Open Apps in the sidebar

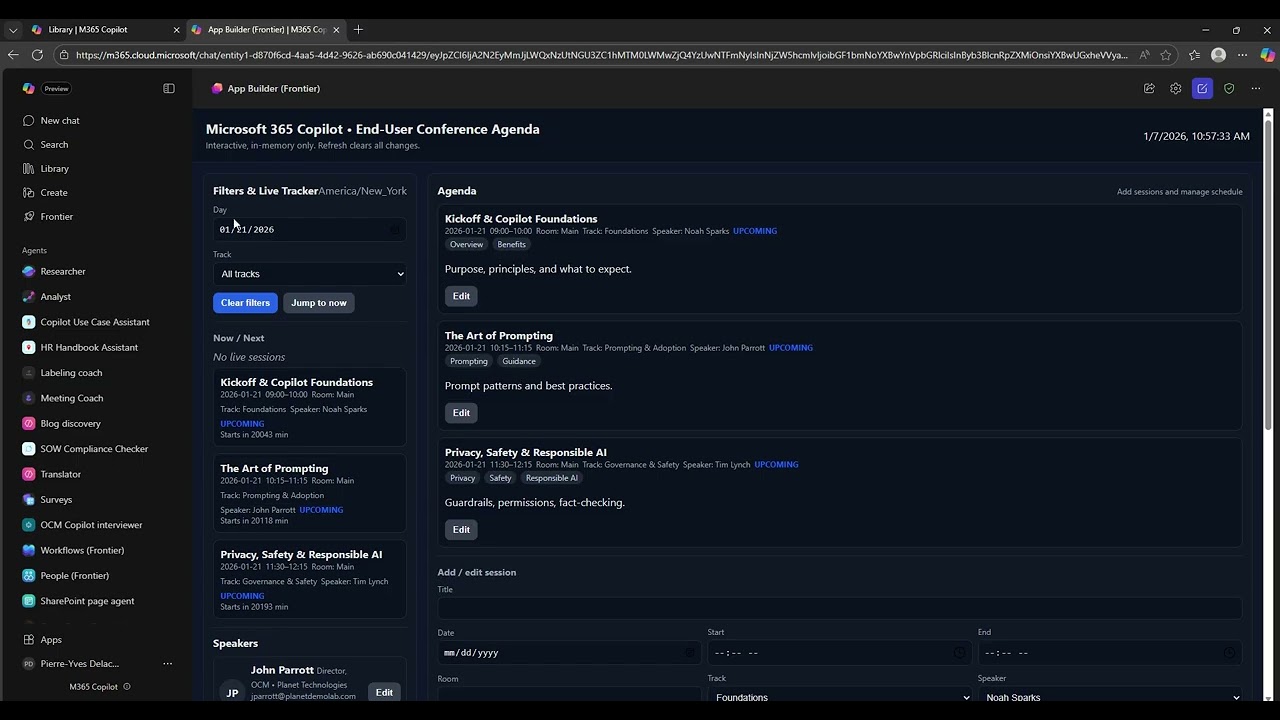[x=50, y=639]
